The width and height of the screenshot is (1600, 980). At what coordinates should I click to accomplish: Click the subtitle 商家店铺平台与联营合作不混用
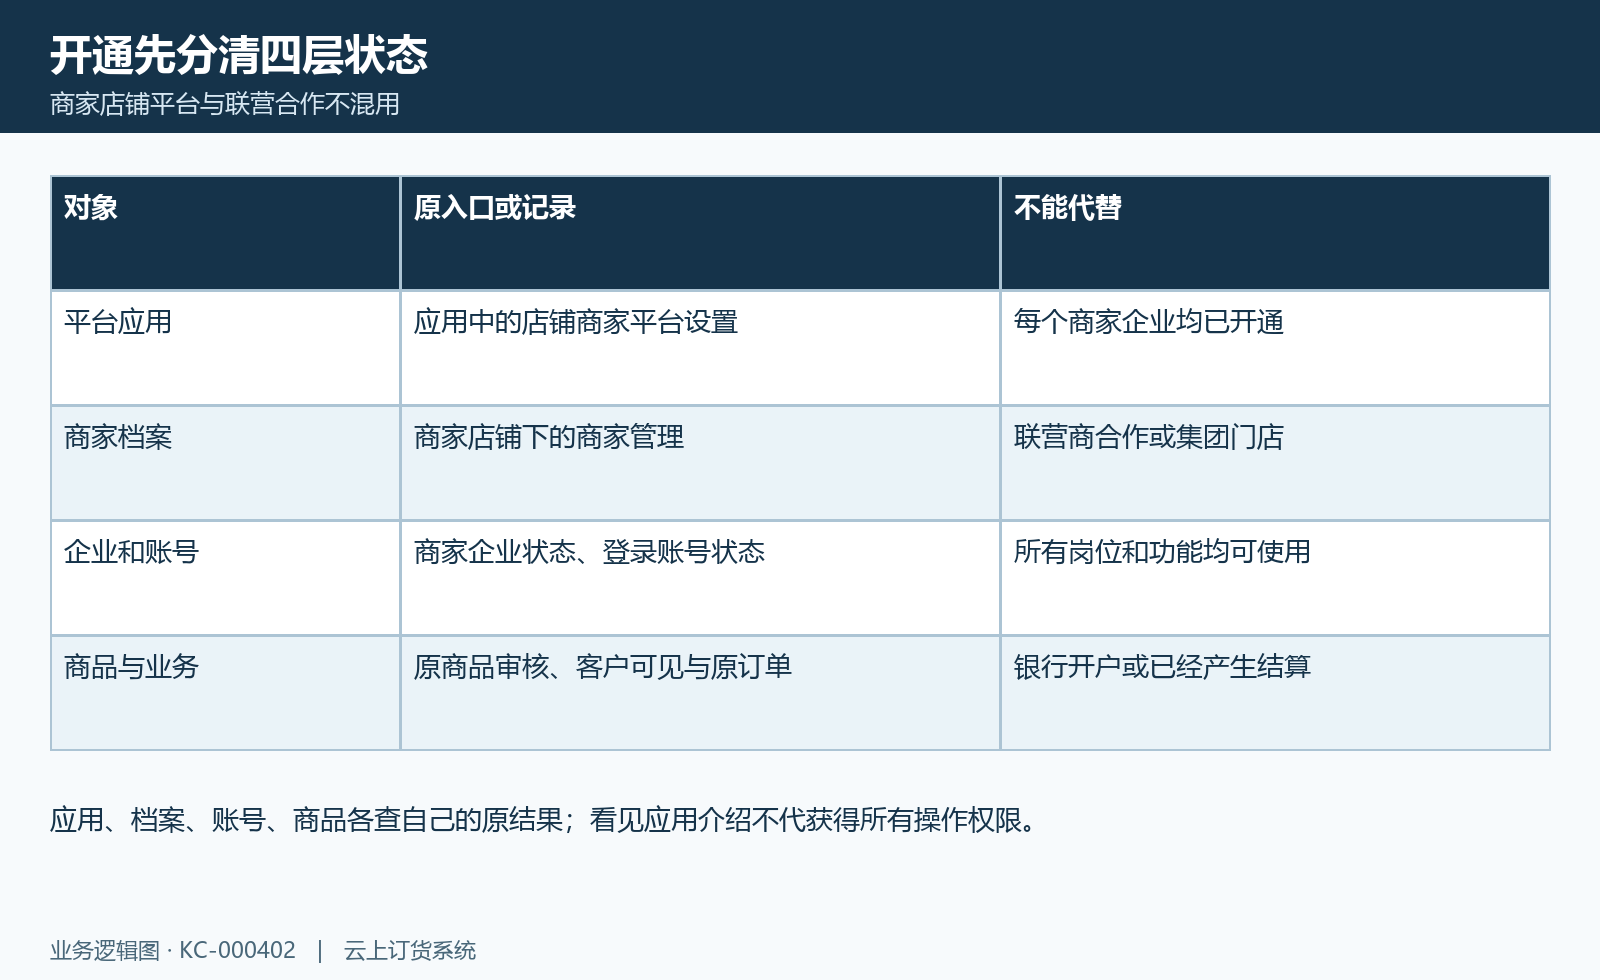(x=225, y=104)
